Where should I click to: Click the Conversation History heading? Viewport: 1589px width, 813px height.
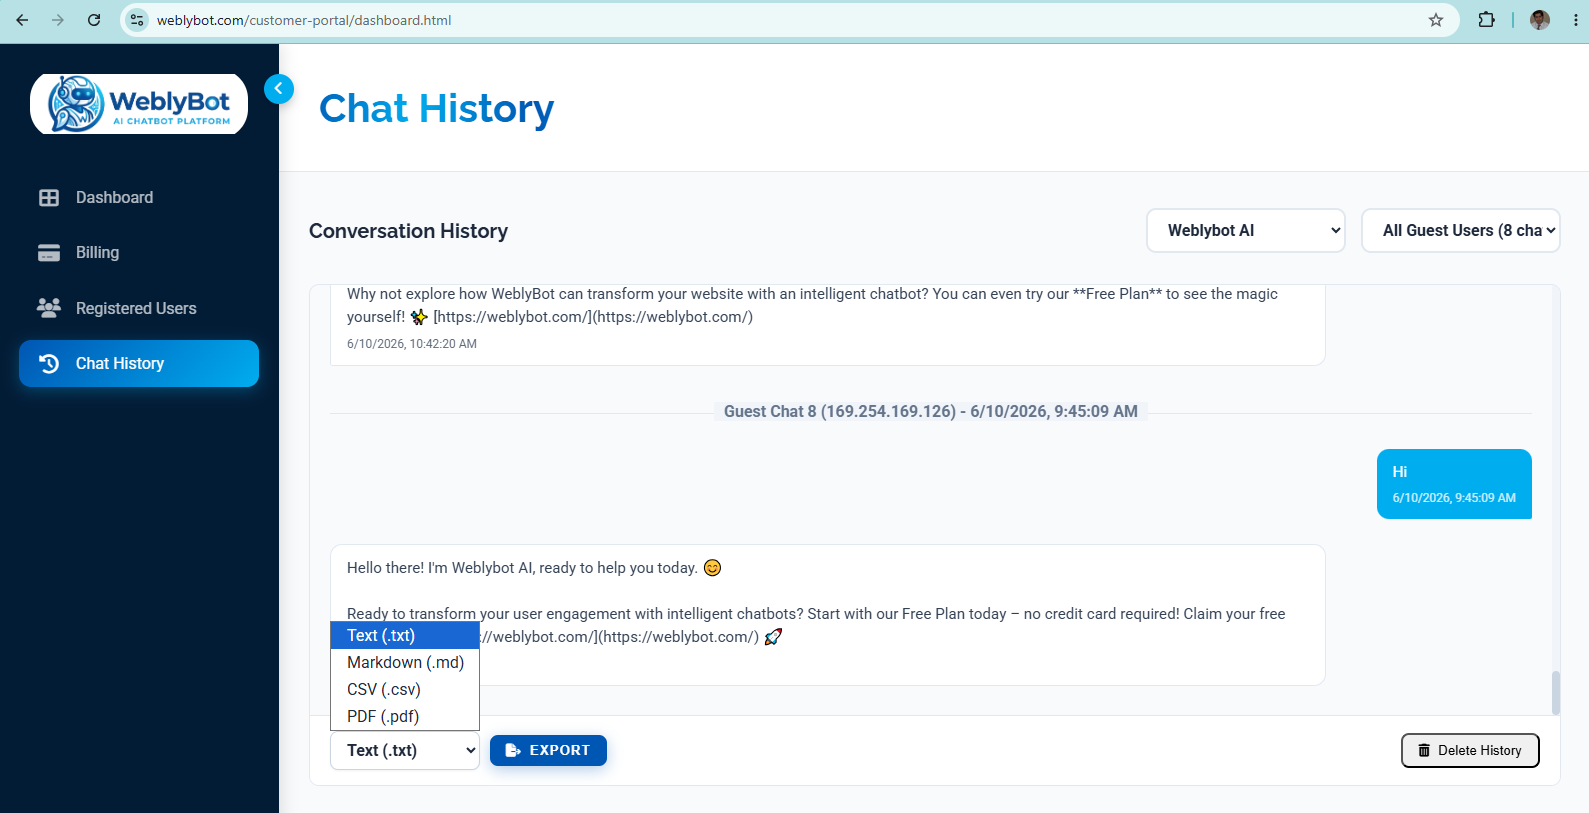pyautogui.click(x=408, y=231)
